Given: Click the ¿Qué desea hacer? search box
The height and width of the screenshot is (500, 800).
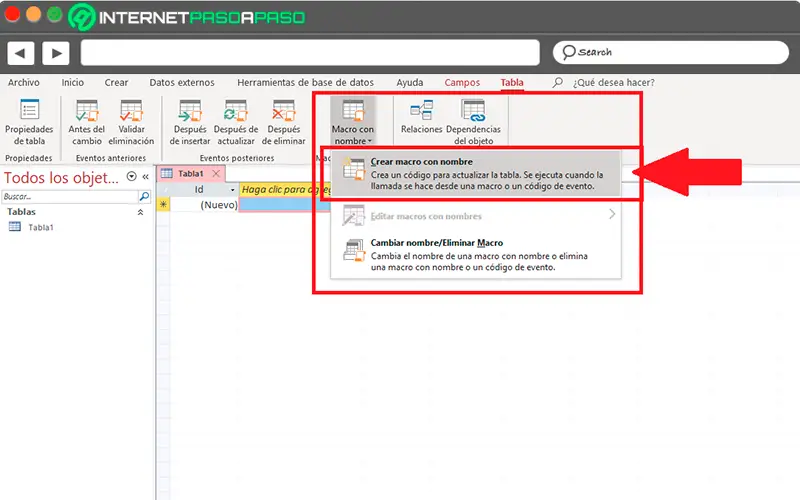Looking at the screenshot, I should [613, 82].
